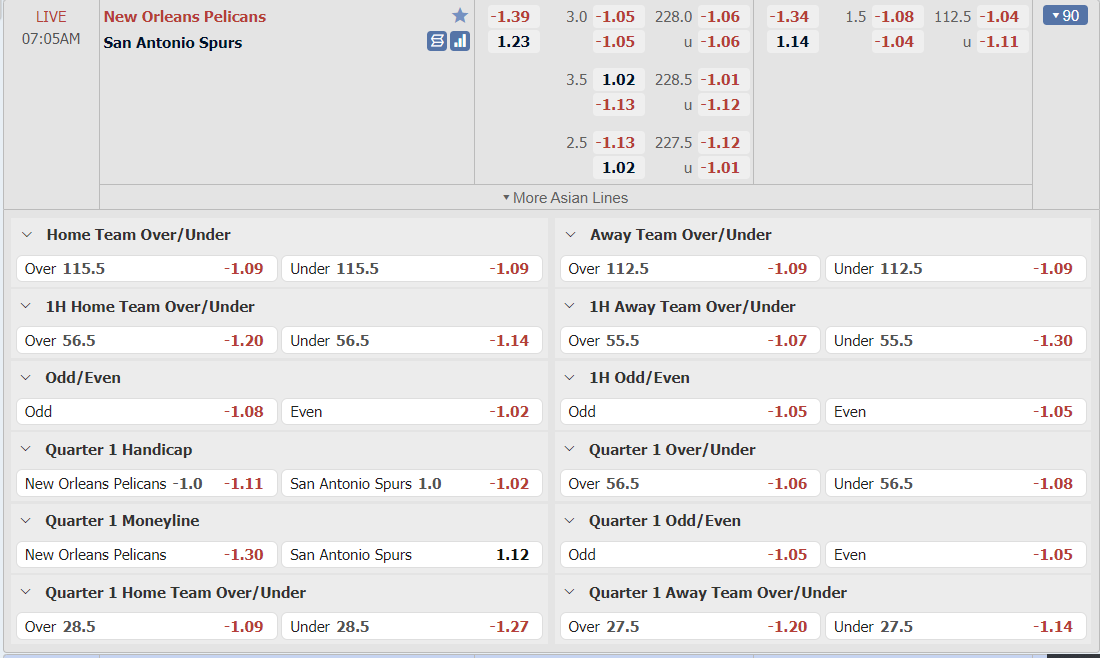1100x658 pixels.
Task: Bet San Antonio Spurs 1.0 Quarter 1 handicap
Action: (412, 484)
